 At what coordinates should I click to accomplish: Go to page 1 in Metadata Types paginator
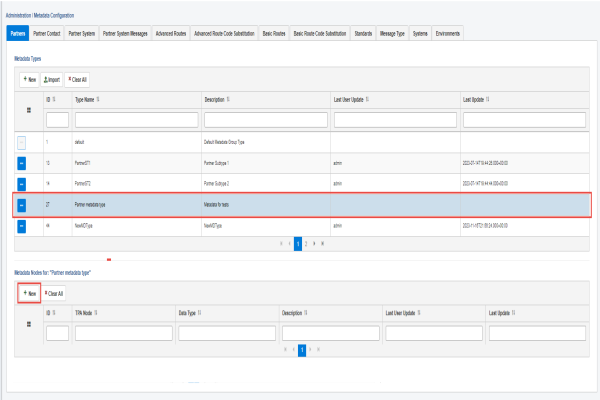(297, 243)
